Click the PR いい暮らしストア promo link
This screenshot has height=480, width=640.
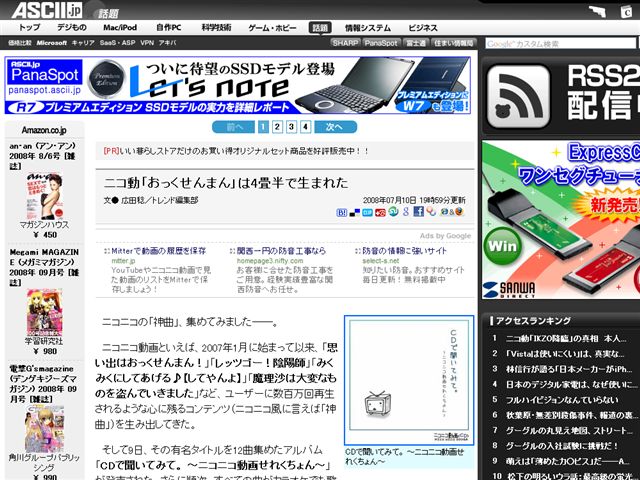coord(236,151)
